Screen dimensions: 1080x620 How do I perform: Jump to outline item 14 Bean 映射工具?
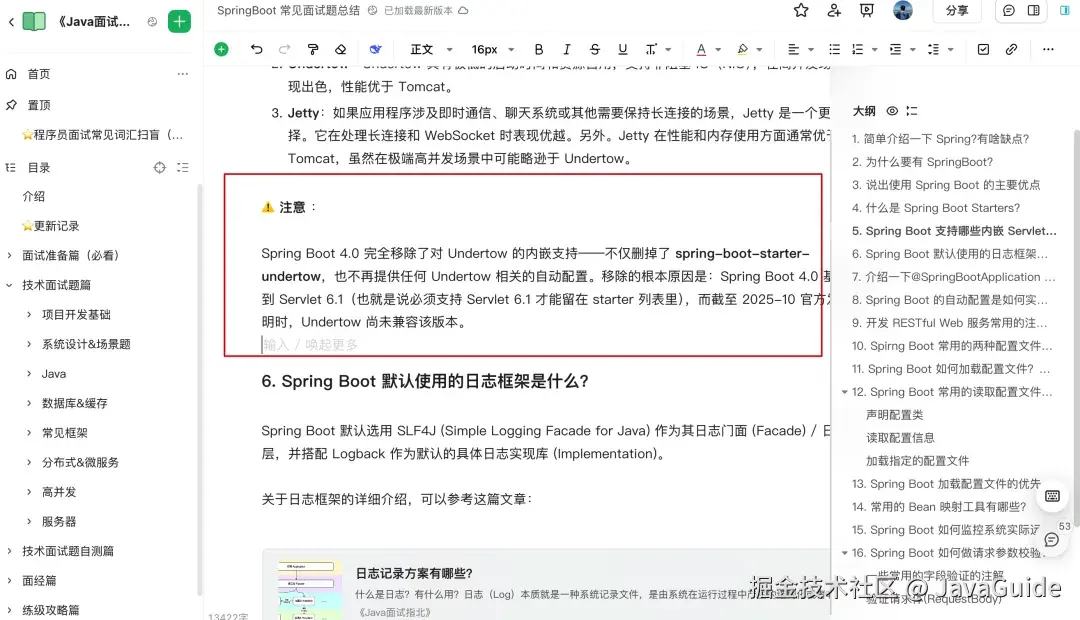click(939, 507)
